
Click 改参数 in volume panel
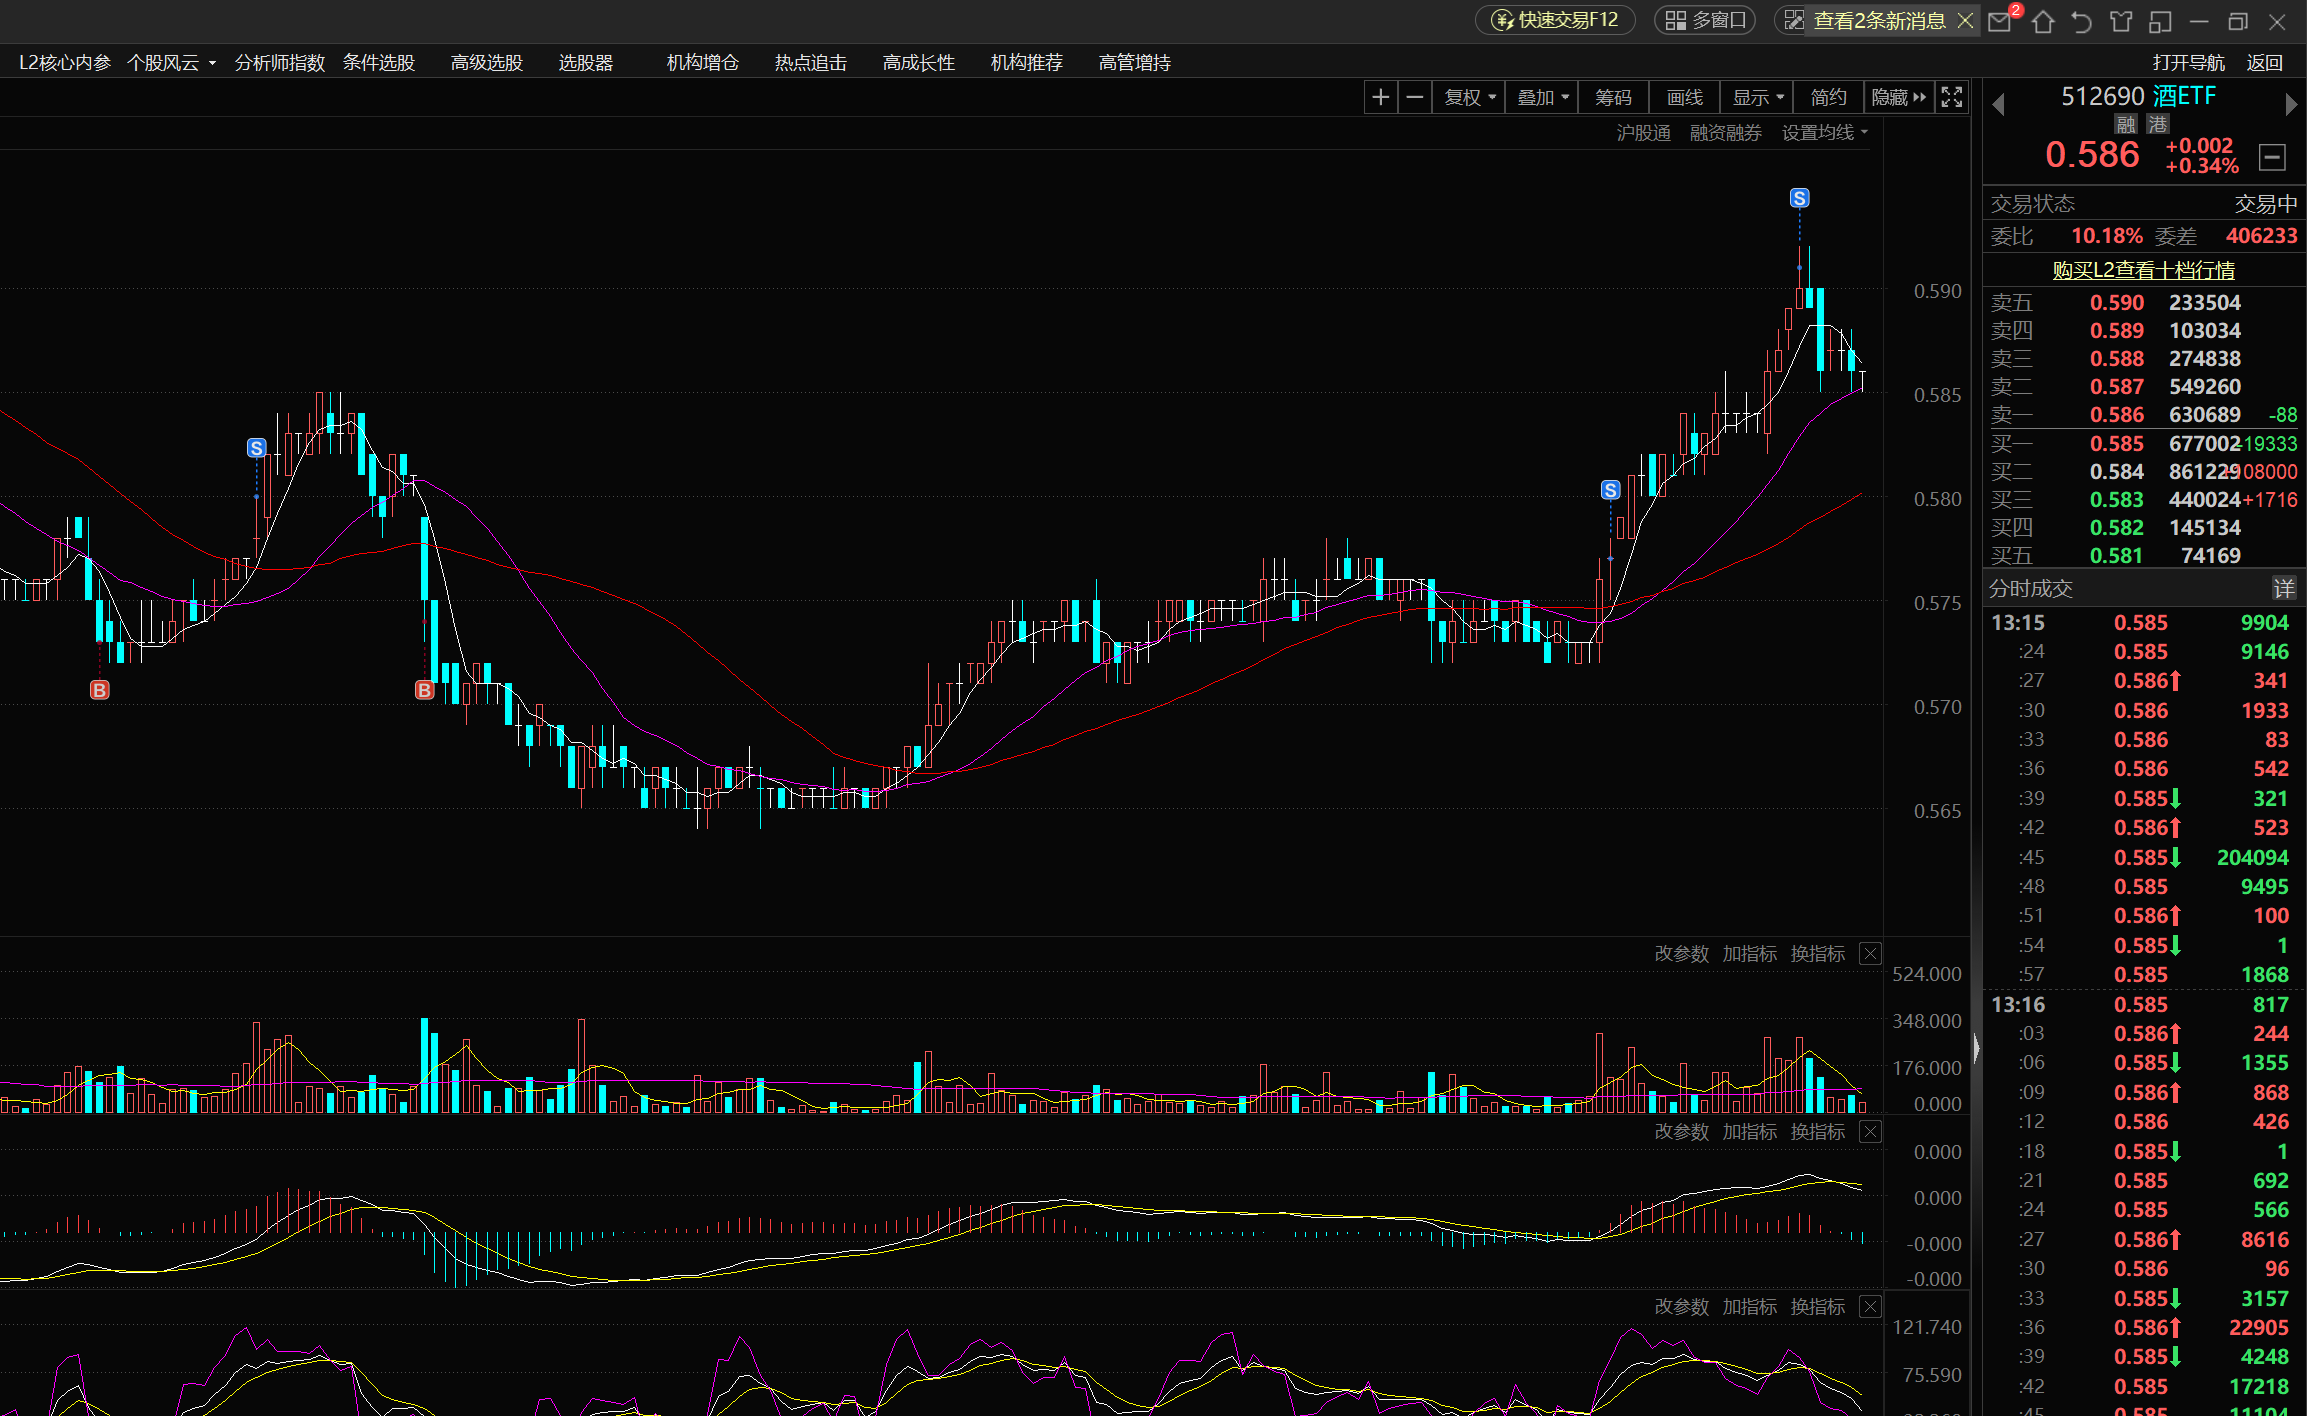pyautogui.click(x=1682, y=954)
